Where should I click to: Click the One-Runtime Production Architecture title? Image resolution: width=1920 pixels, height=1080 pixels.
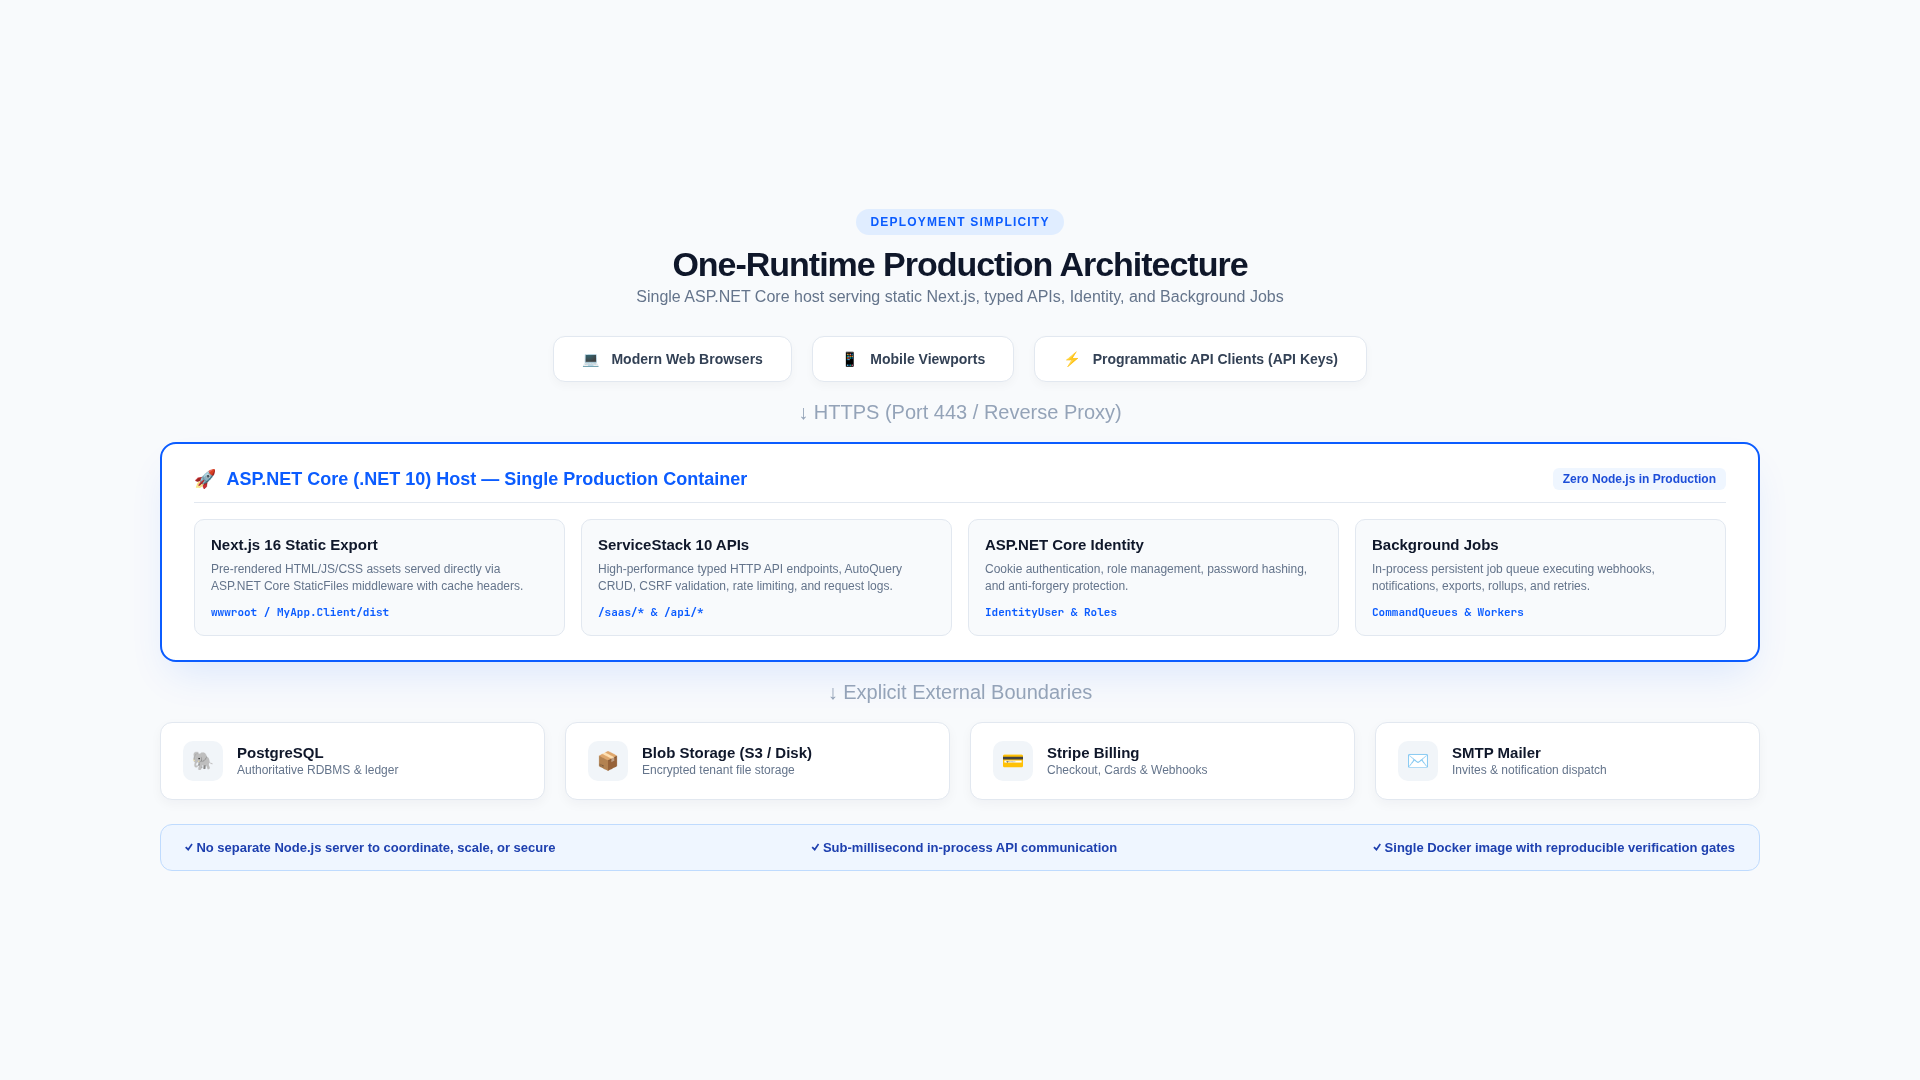tap(960, 265)
